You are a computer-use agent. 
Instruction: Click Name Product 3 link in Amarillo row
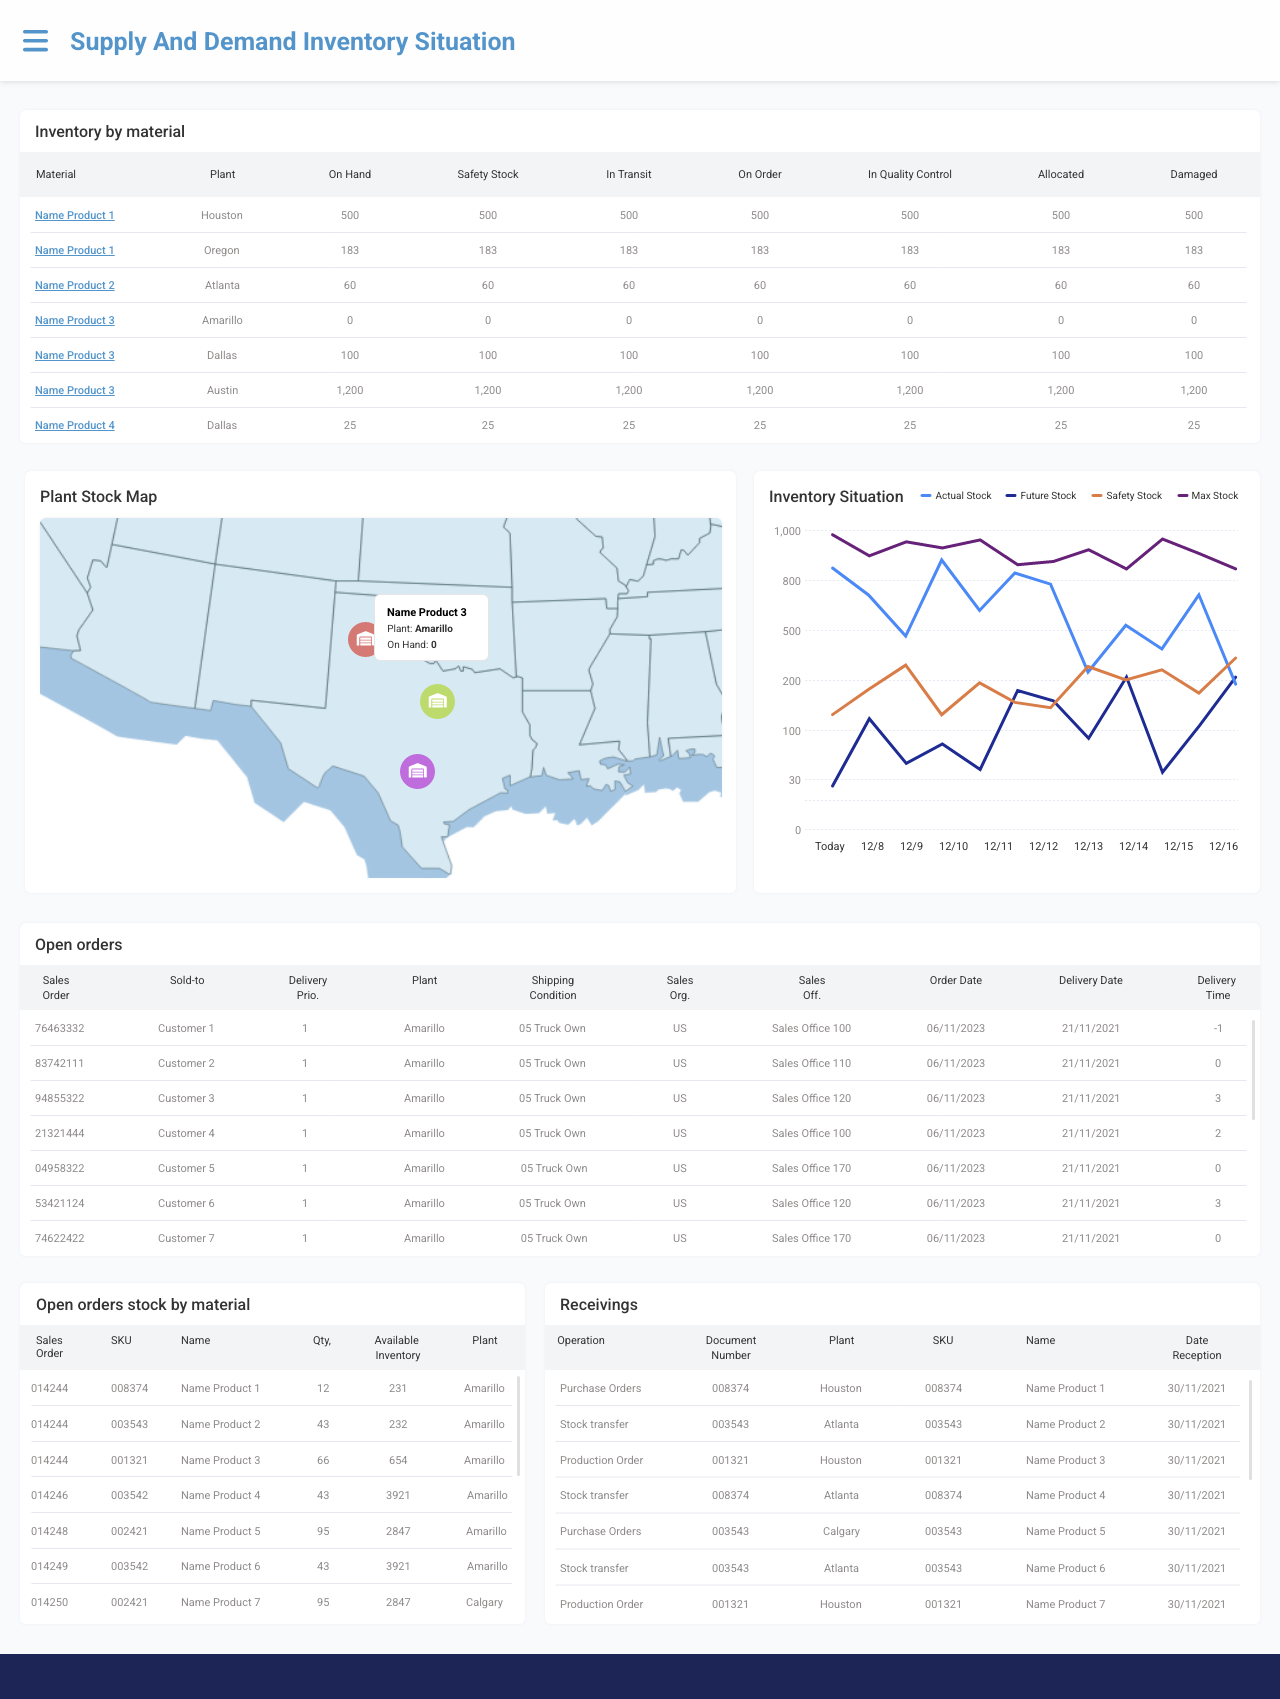[x=74, y=320]
